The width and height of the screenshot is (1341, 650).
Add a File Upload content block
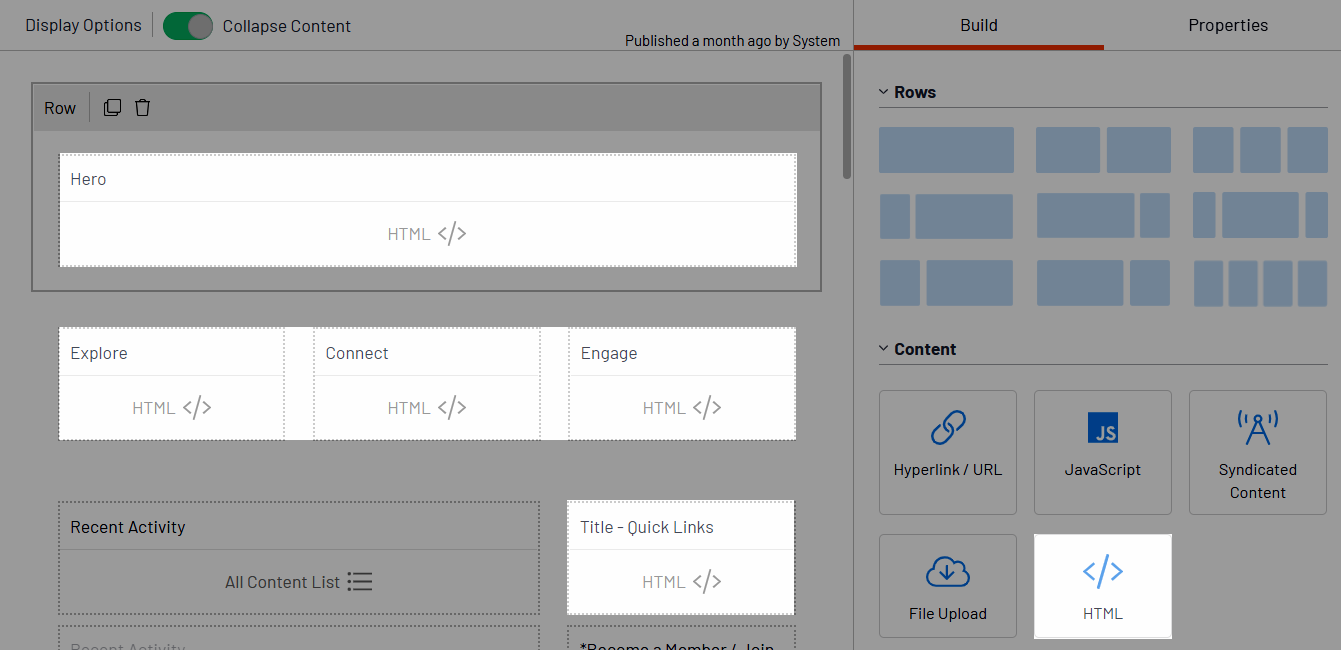[948, 586]
